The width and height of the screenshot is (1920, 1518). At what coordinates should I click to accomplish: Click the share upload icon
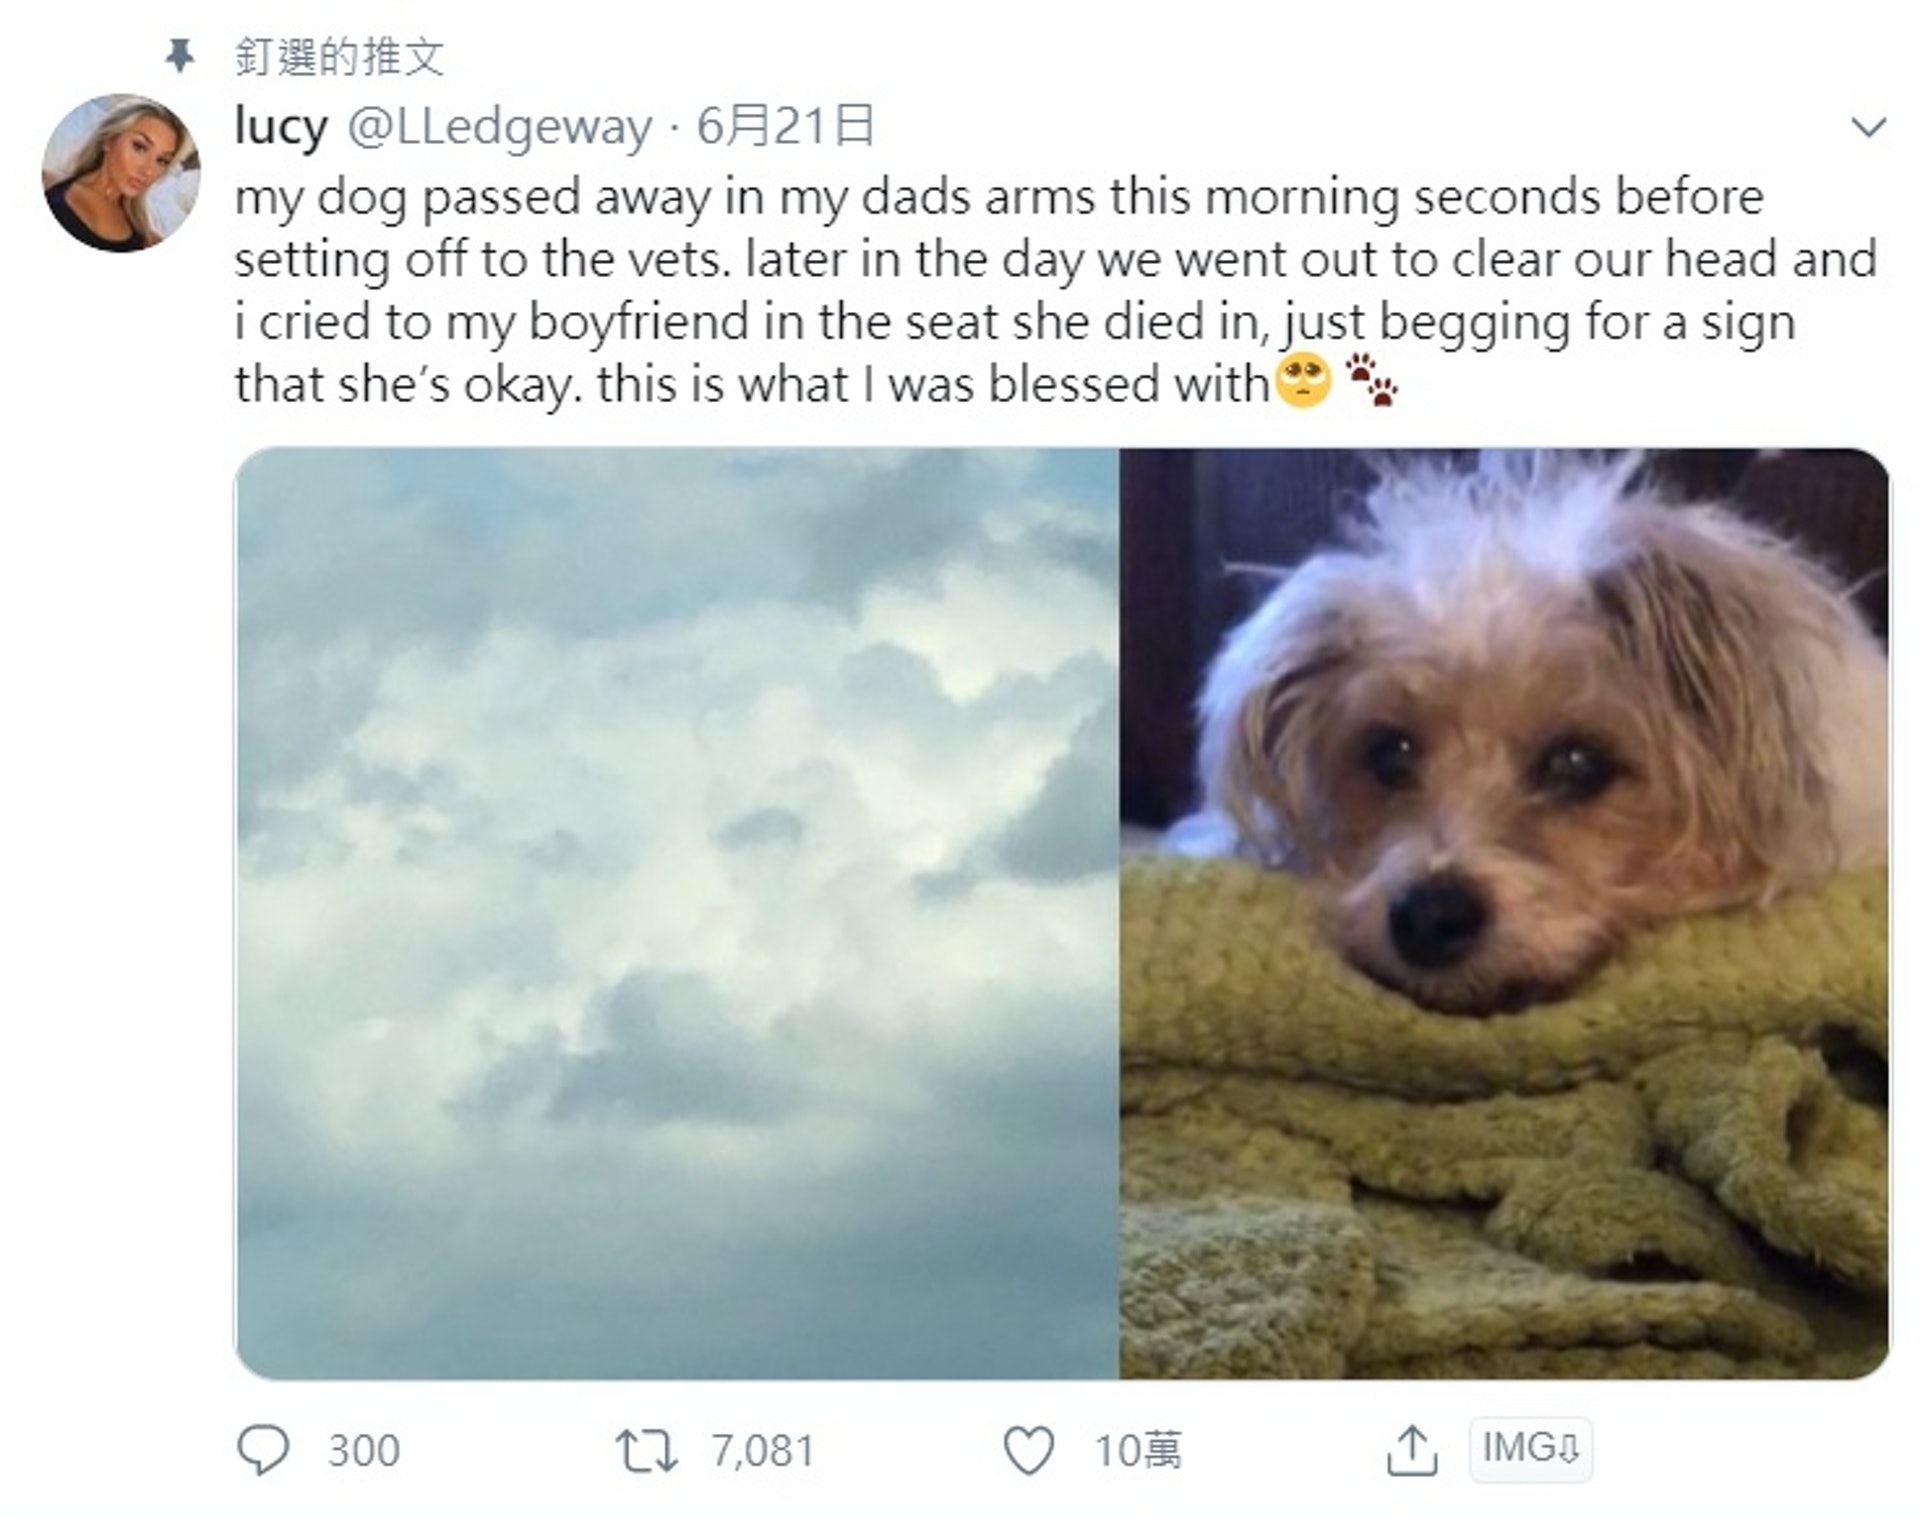point(1412,1450)
